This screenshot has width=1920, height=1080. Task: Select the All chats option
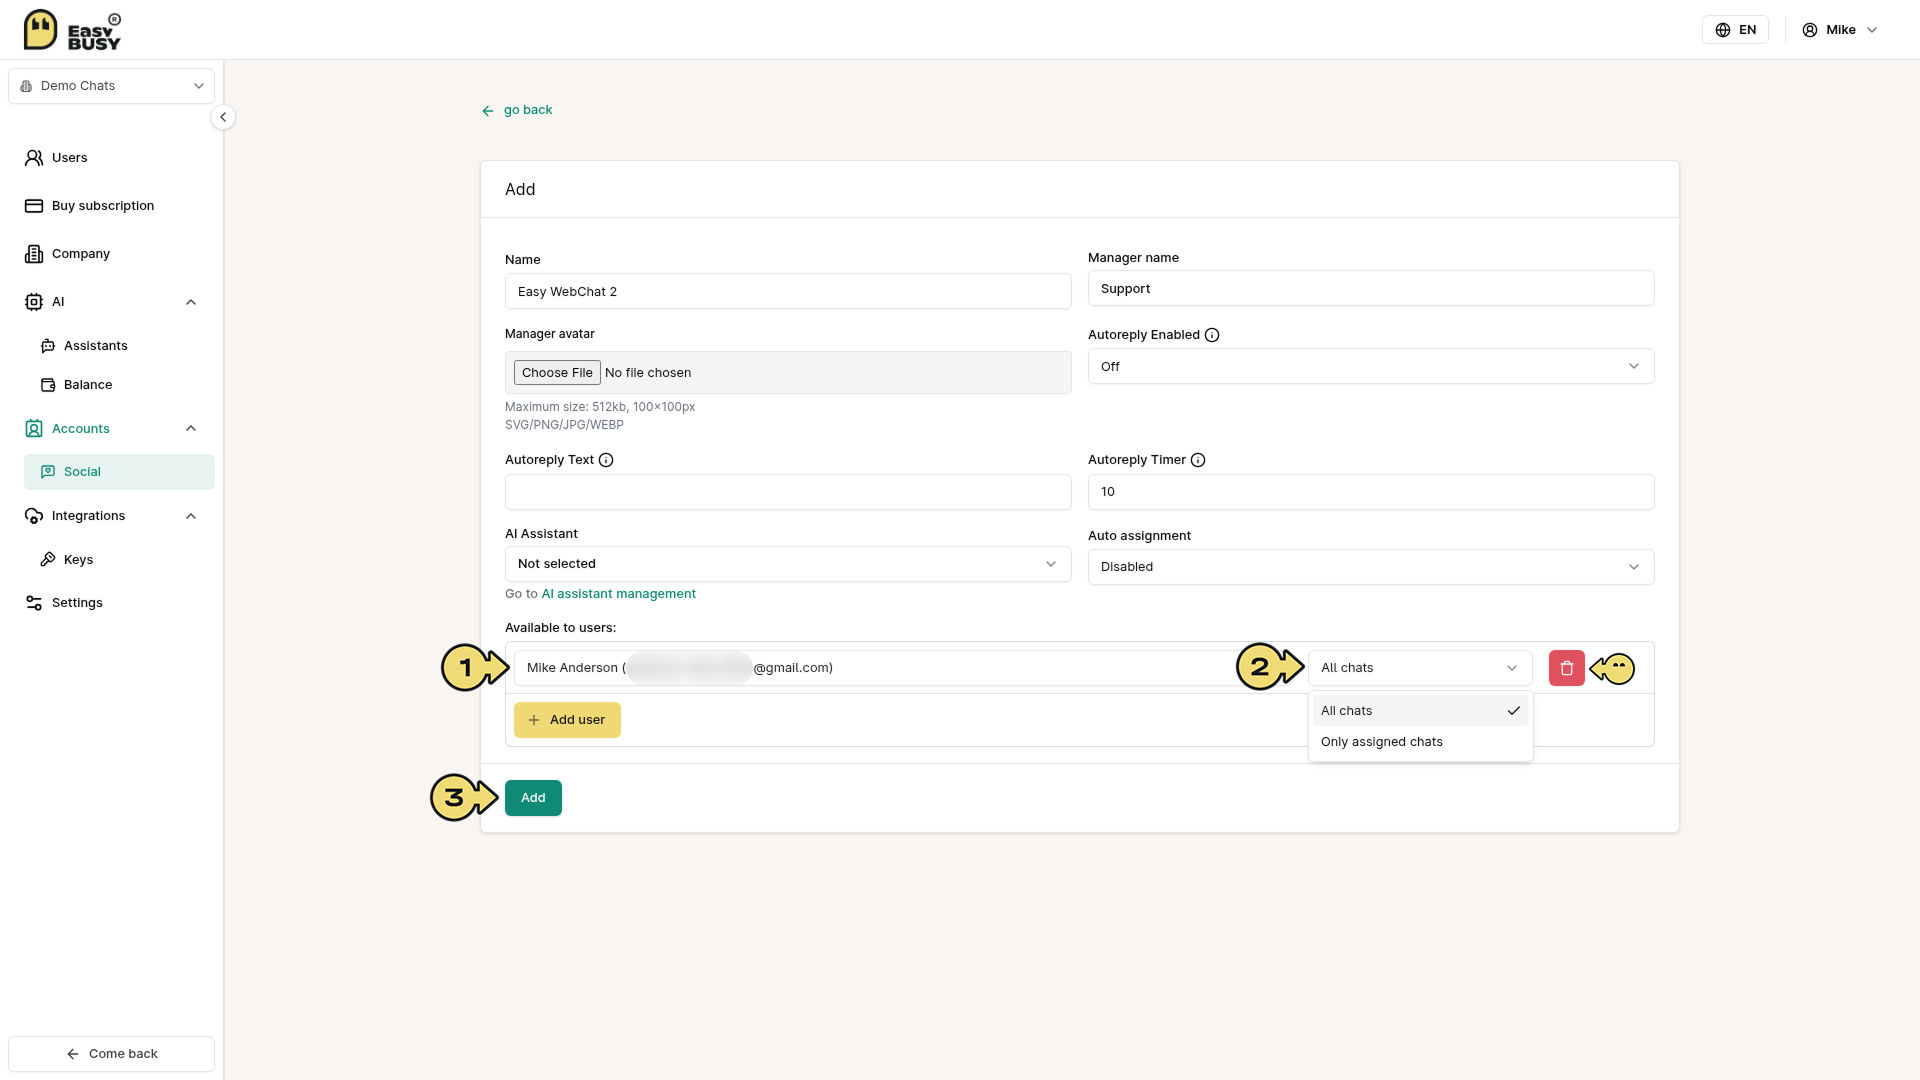pos(1420,711)
